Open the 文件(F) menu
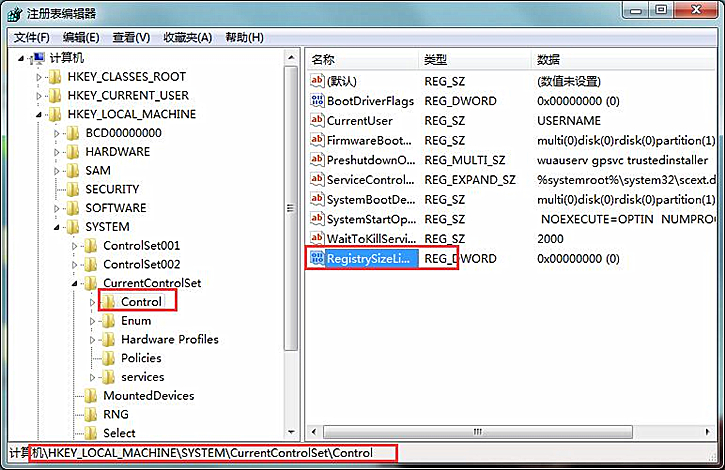 33,37
